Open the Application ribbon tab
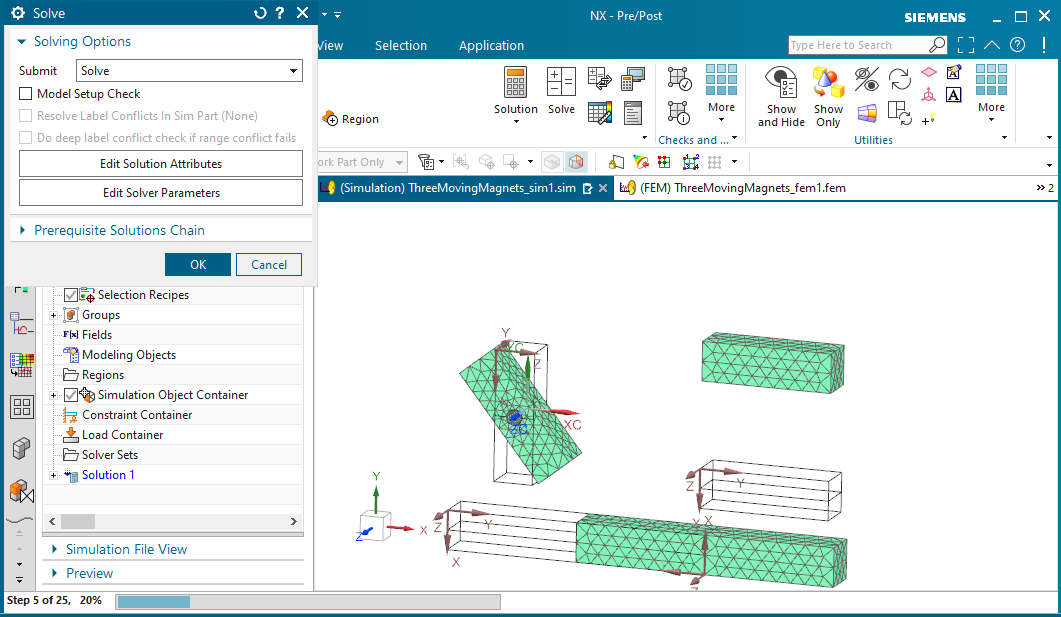The width and height of the screenshot is (1061, 617). 491,45
